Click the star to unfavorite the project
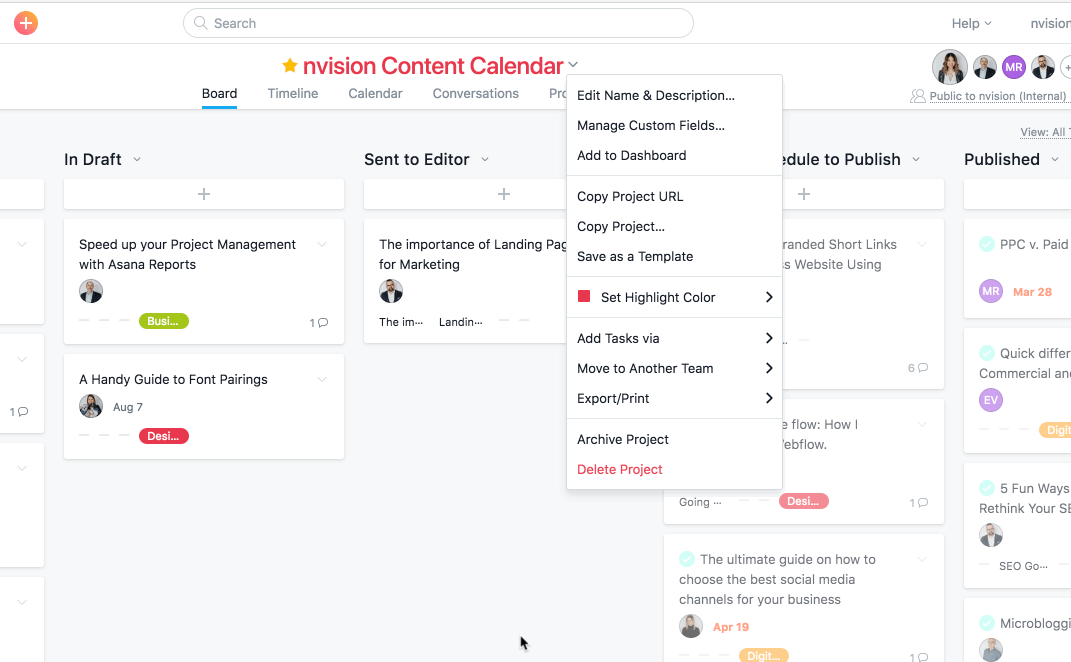1071x662 pixels. pyautogui.click(x=289, y=64)
